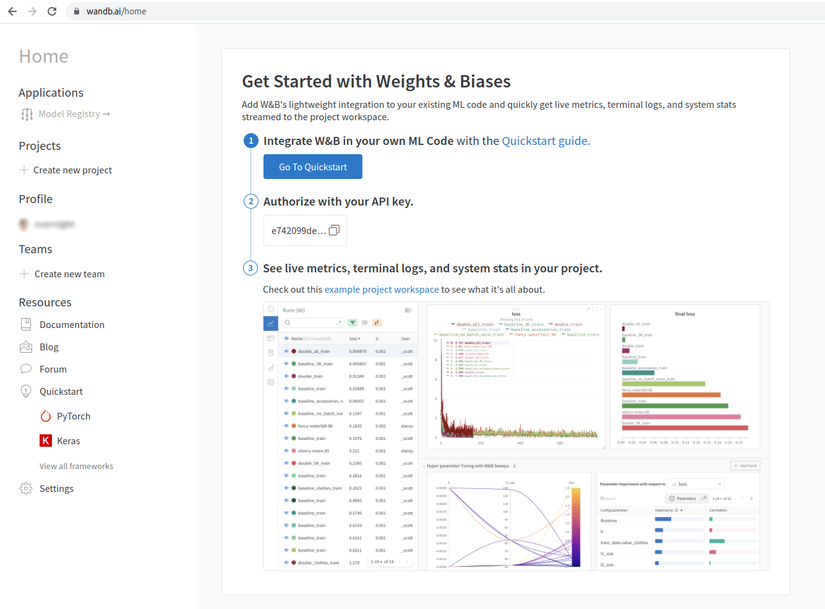
Task: Open the example project workspace link
Action: click(x=381, y=290)
